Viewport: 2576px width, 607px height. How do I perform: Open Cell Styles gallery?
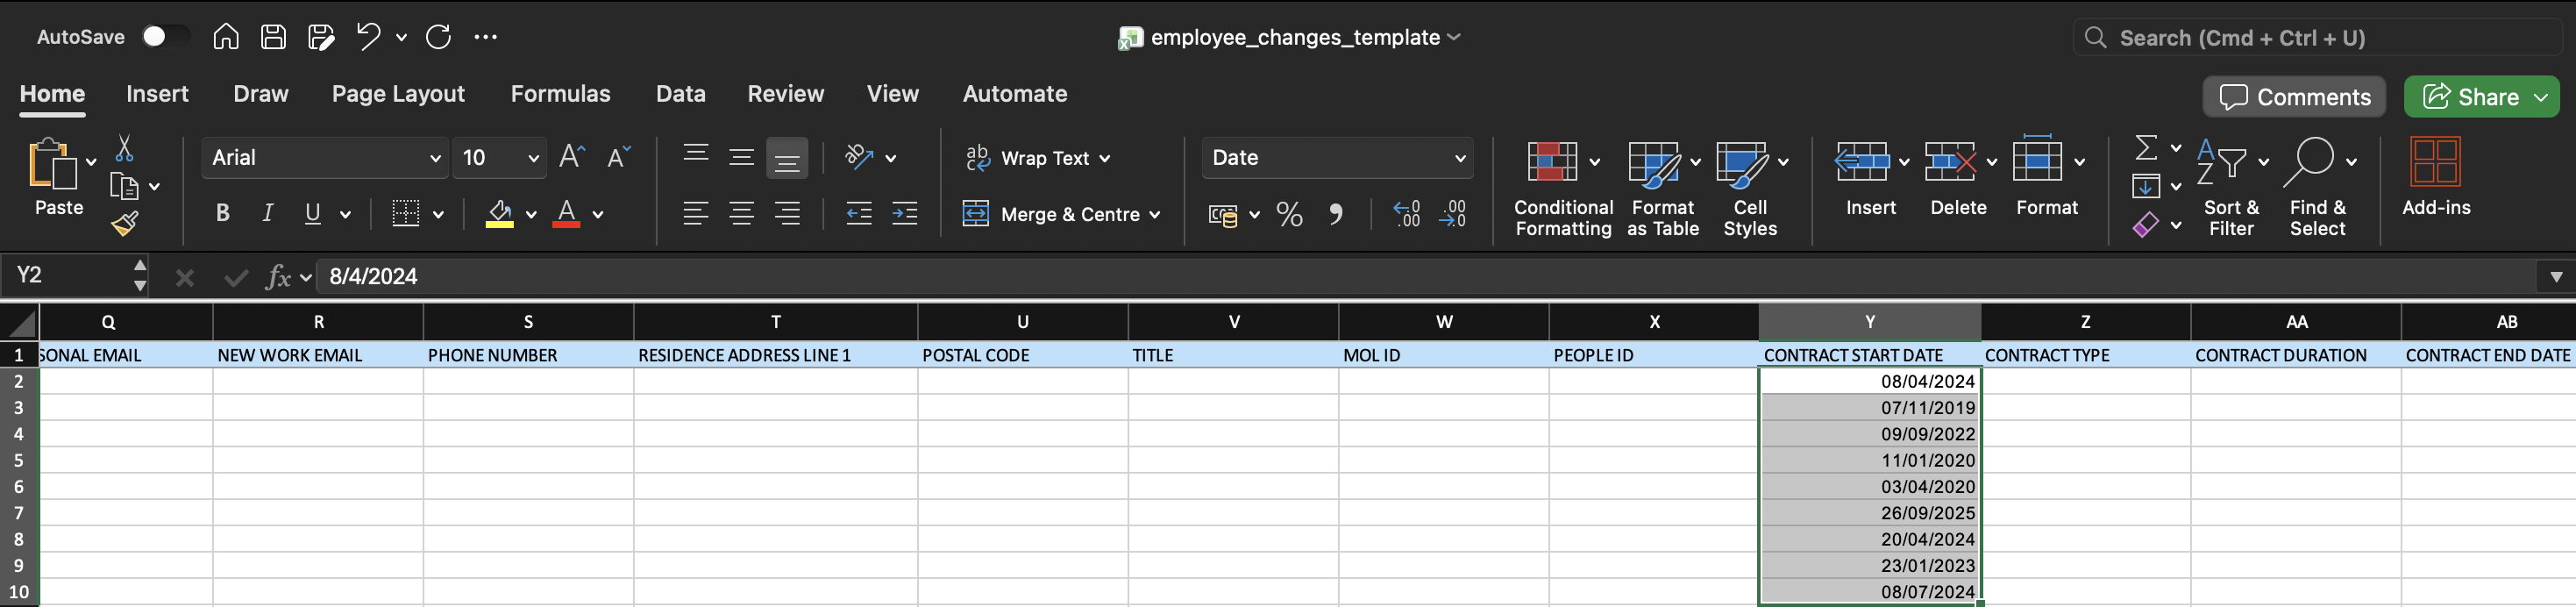pyautogui.click(x=1750, y=188)
